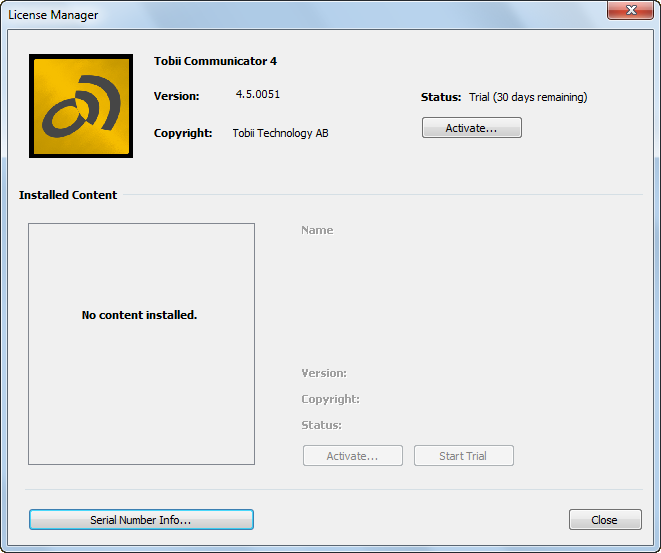Viewport: 661px width, 553px height.
Task: Click the disabled Activate button beside Start Trial
Action: tap(352, 456)
